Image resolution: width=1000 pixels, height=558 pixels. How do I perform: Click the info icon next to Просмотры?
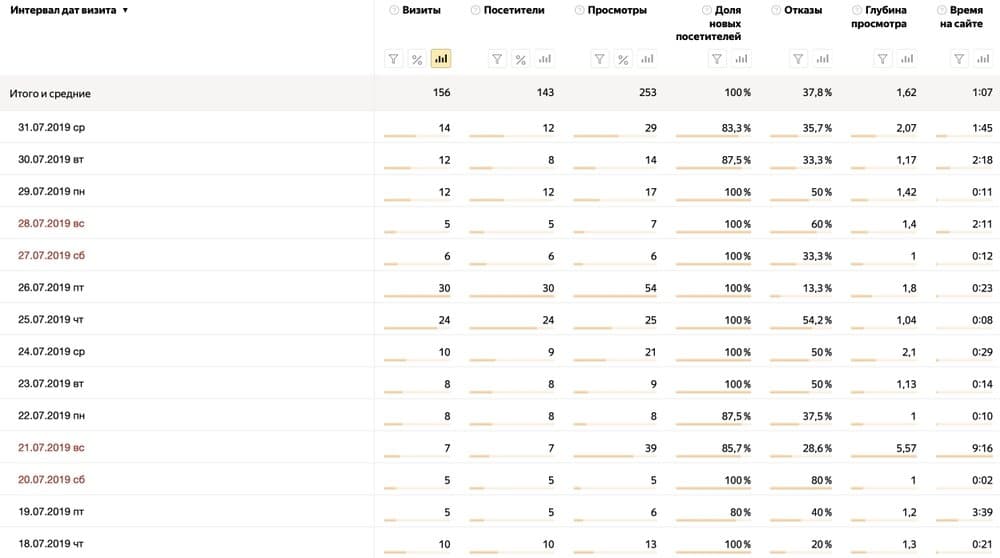coord(579,10)
